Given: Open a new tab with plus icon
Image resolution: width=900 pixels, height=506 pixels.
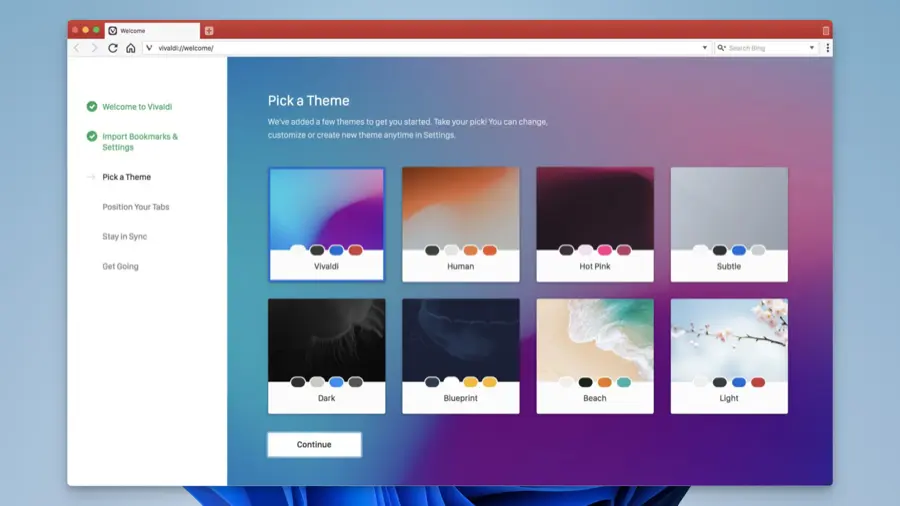Looking at the screenshot, I should (x=209, y=31).
